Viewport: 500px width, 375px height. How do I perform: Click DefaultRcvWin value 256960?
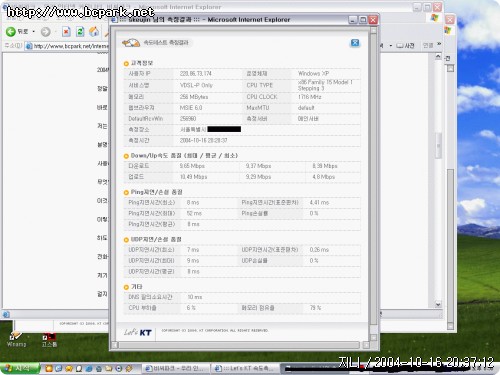(188, 119)
